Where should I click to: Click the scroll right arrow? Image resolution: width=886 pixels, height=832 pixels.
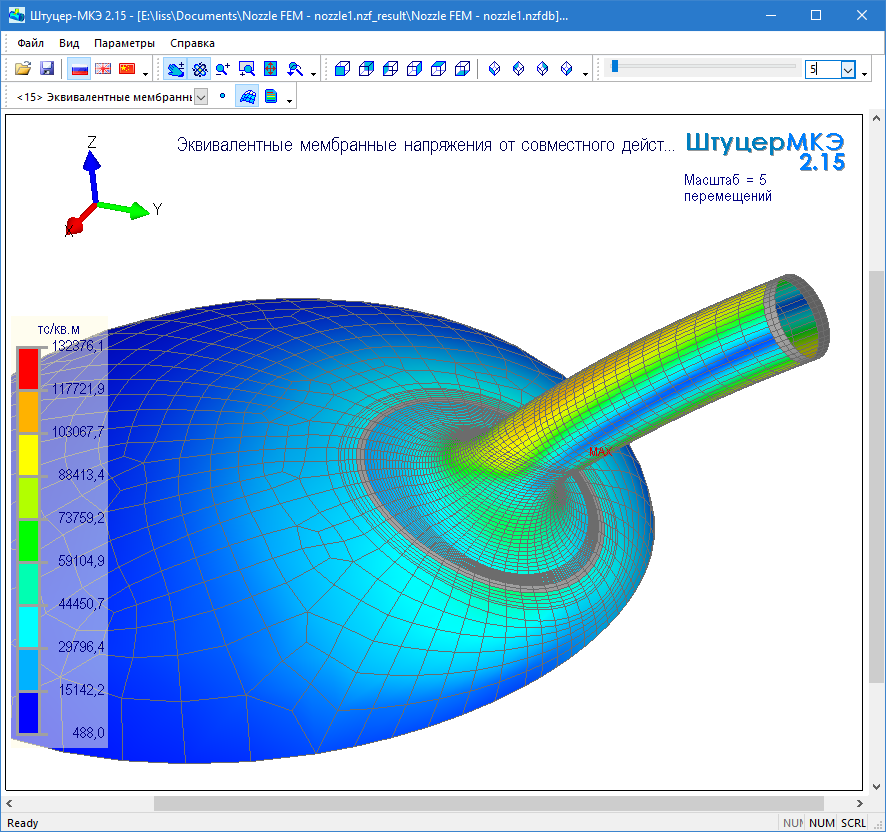point(860,803)
